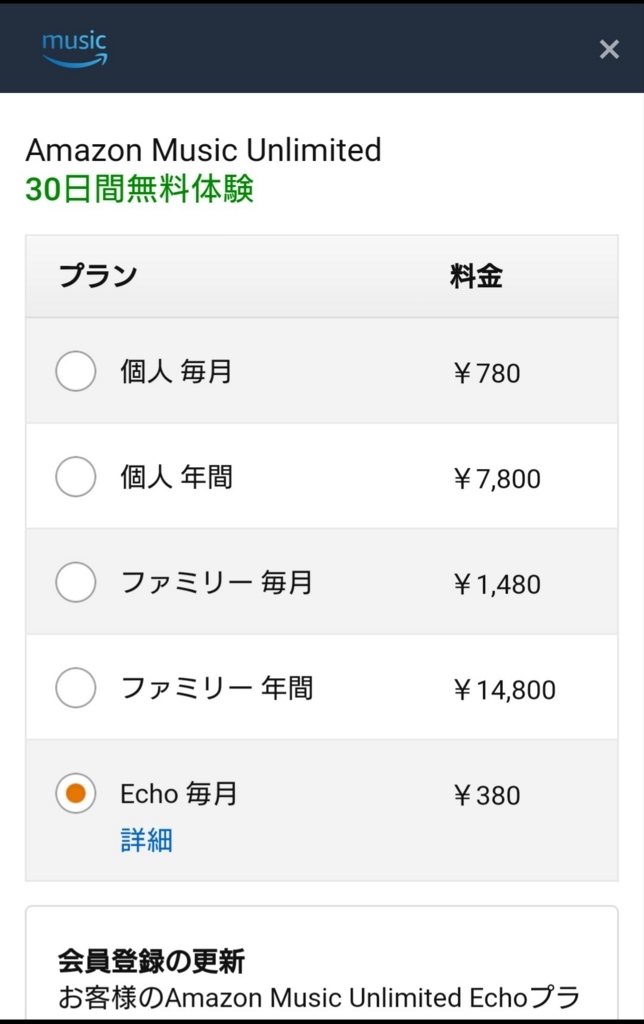
Task: Click the 個人 毎月 plan label
Action: pos(176,371)
